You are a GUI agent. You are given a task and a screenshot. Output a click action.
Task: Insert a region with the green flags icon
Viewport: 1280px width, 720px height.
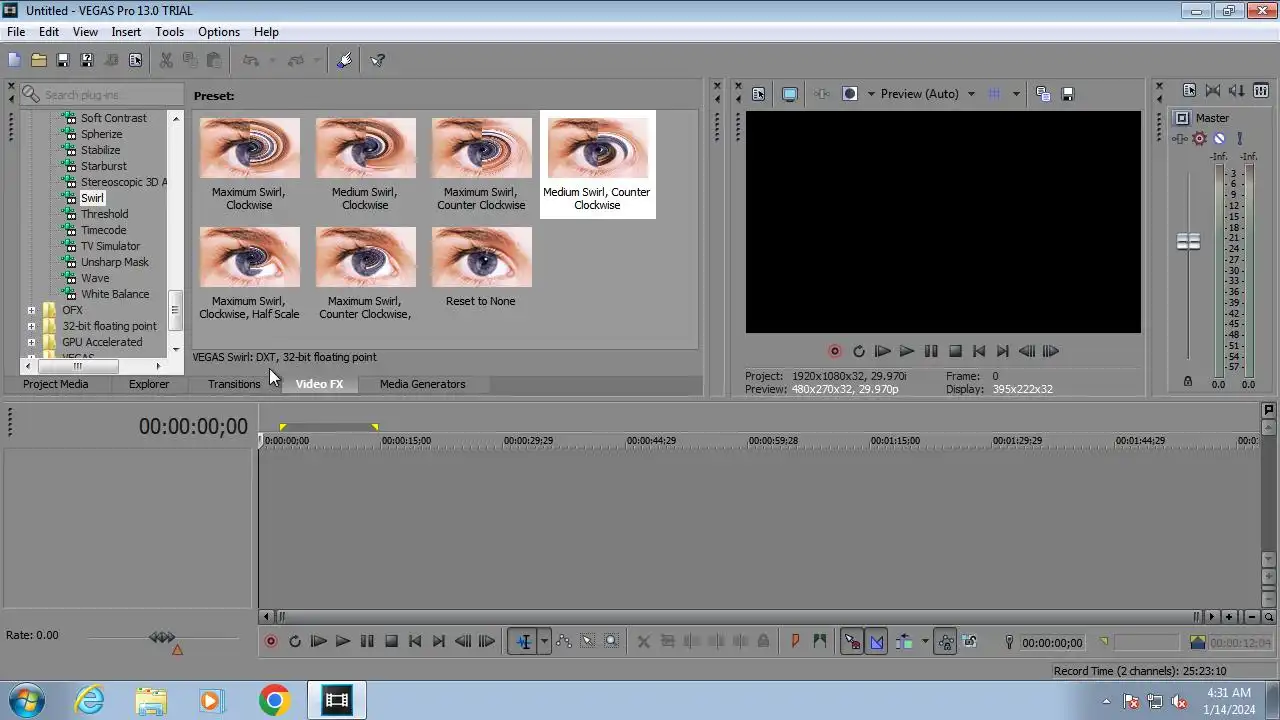tap(820, 642)
